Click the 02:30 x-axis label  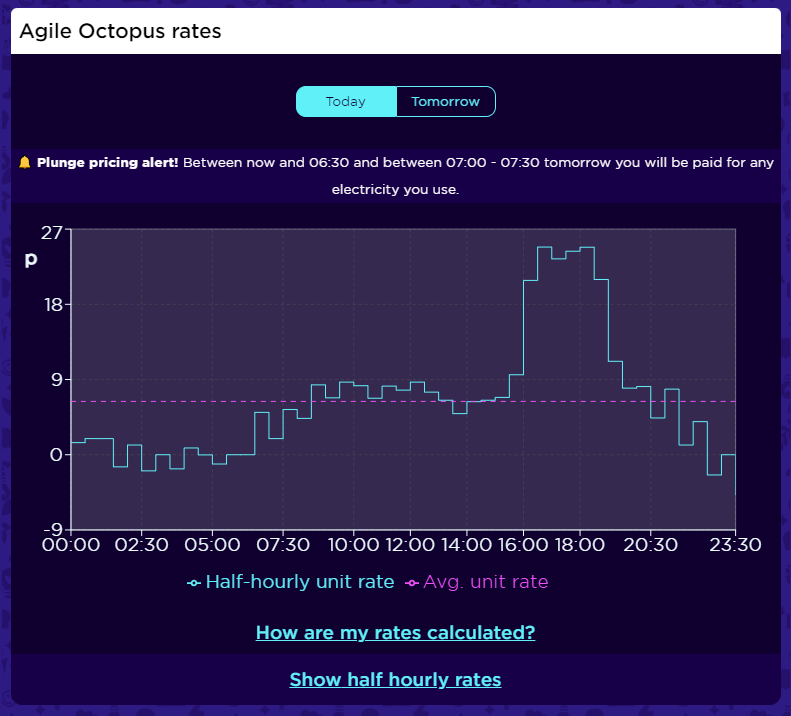[x=141, y=545]
